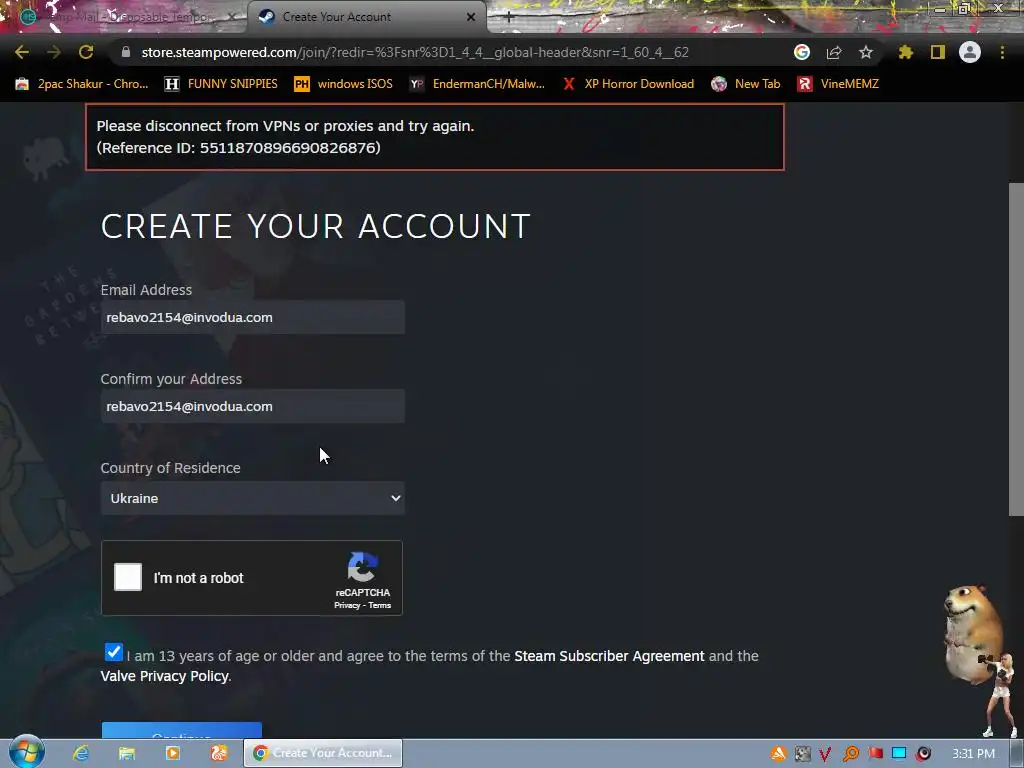The image size is (1024, 768).
Task: View site info via the lock icon
Action: click(126, 52)
